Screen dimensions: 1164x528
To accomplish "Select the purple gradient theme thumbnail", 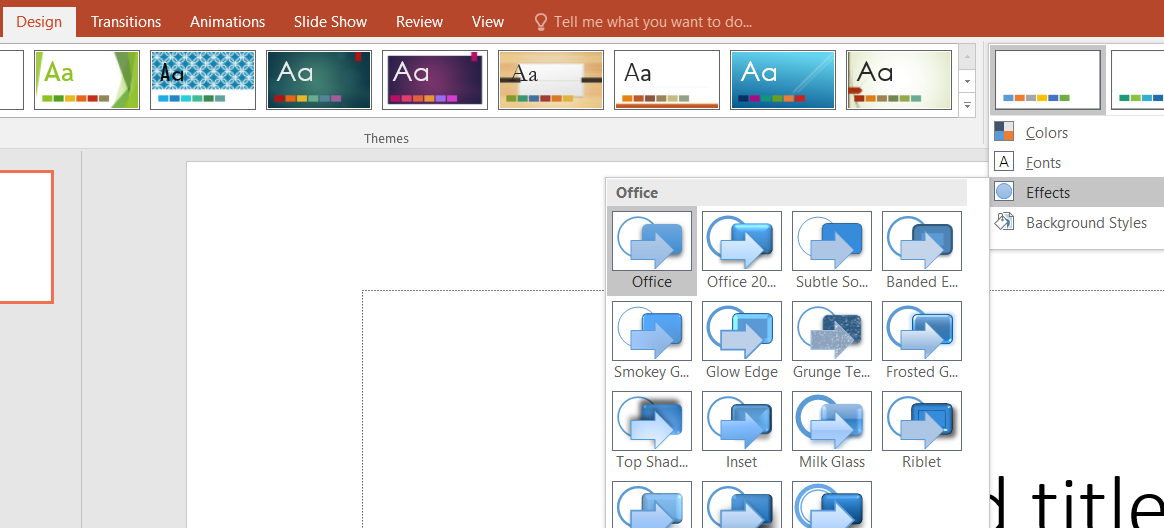I will click(x=435, y=79).
